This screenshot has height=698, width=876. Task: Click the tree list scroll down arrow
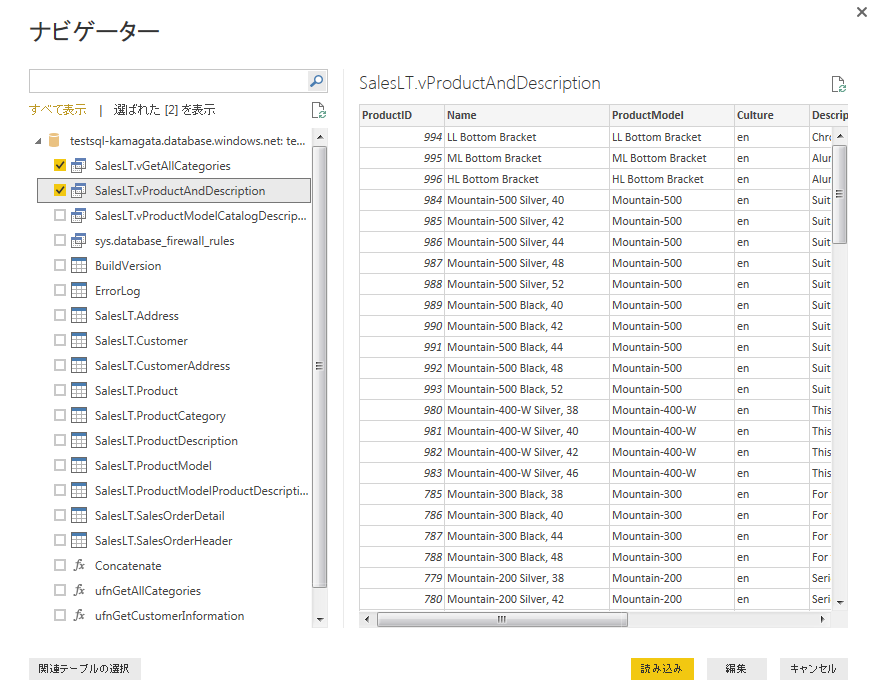point(320,620)
